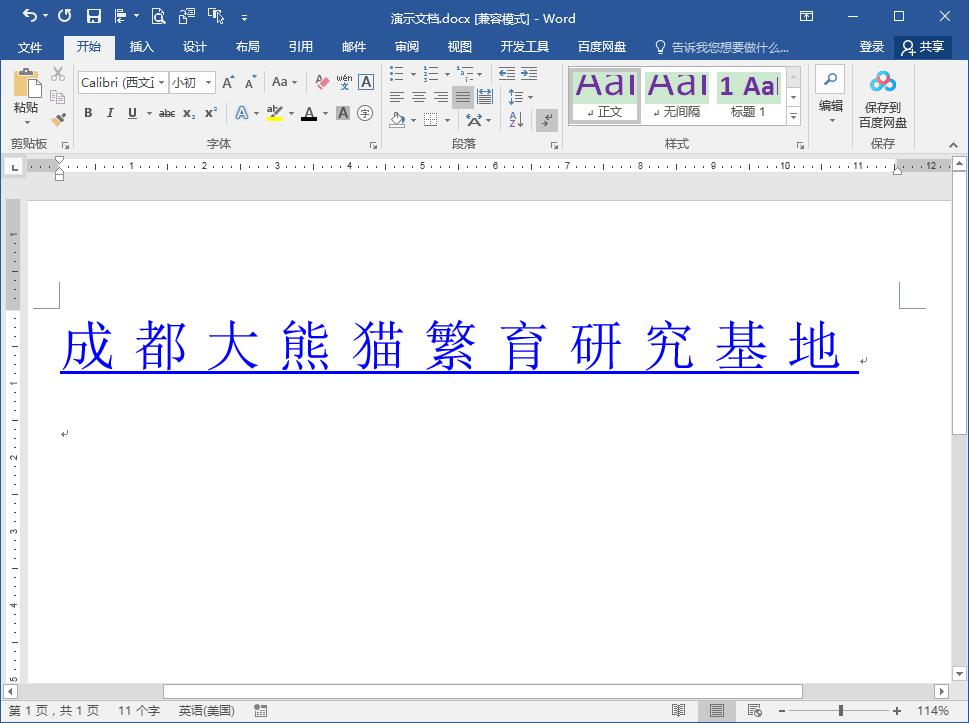The height and width of the screenshot is (723, 969).
Task: Open the line spacing dropdown
Action: 520,97
